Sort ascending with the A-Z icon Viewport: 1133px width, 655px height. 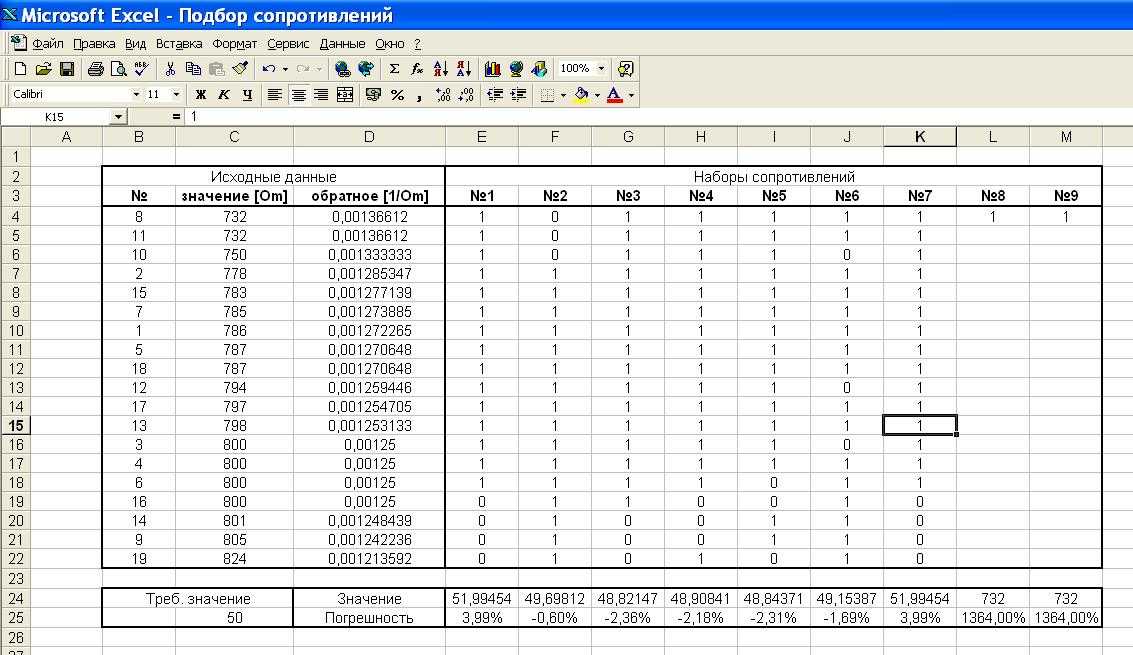click(440, 69)
